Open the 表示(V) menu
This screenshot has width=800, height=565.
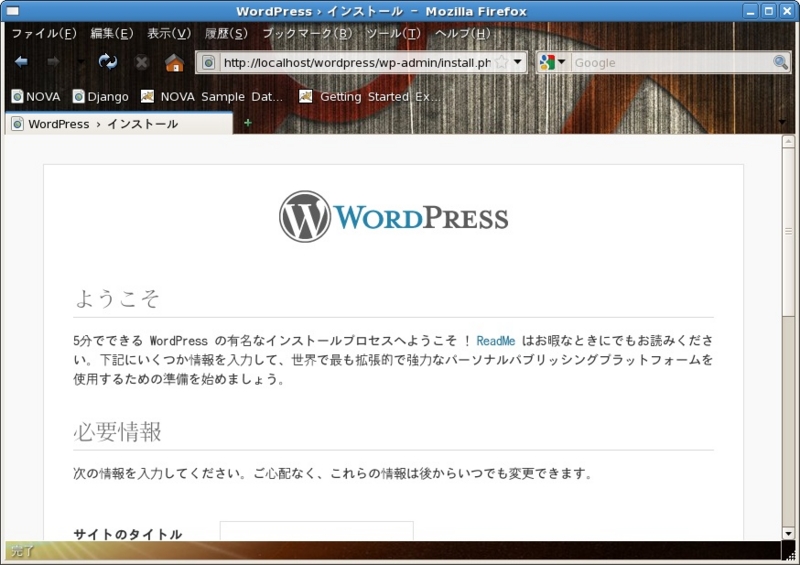169,34
